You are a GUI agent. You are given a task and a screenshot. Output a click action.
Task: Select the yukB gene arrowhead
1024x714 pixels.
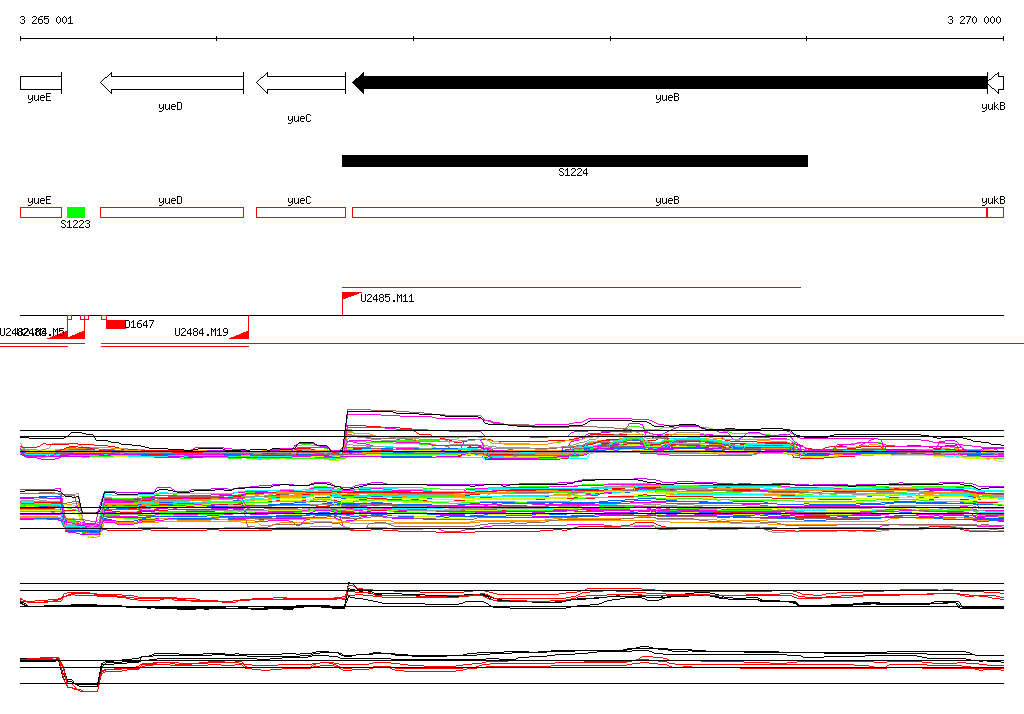[996, 83]
